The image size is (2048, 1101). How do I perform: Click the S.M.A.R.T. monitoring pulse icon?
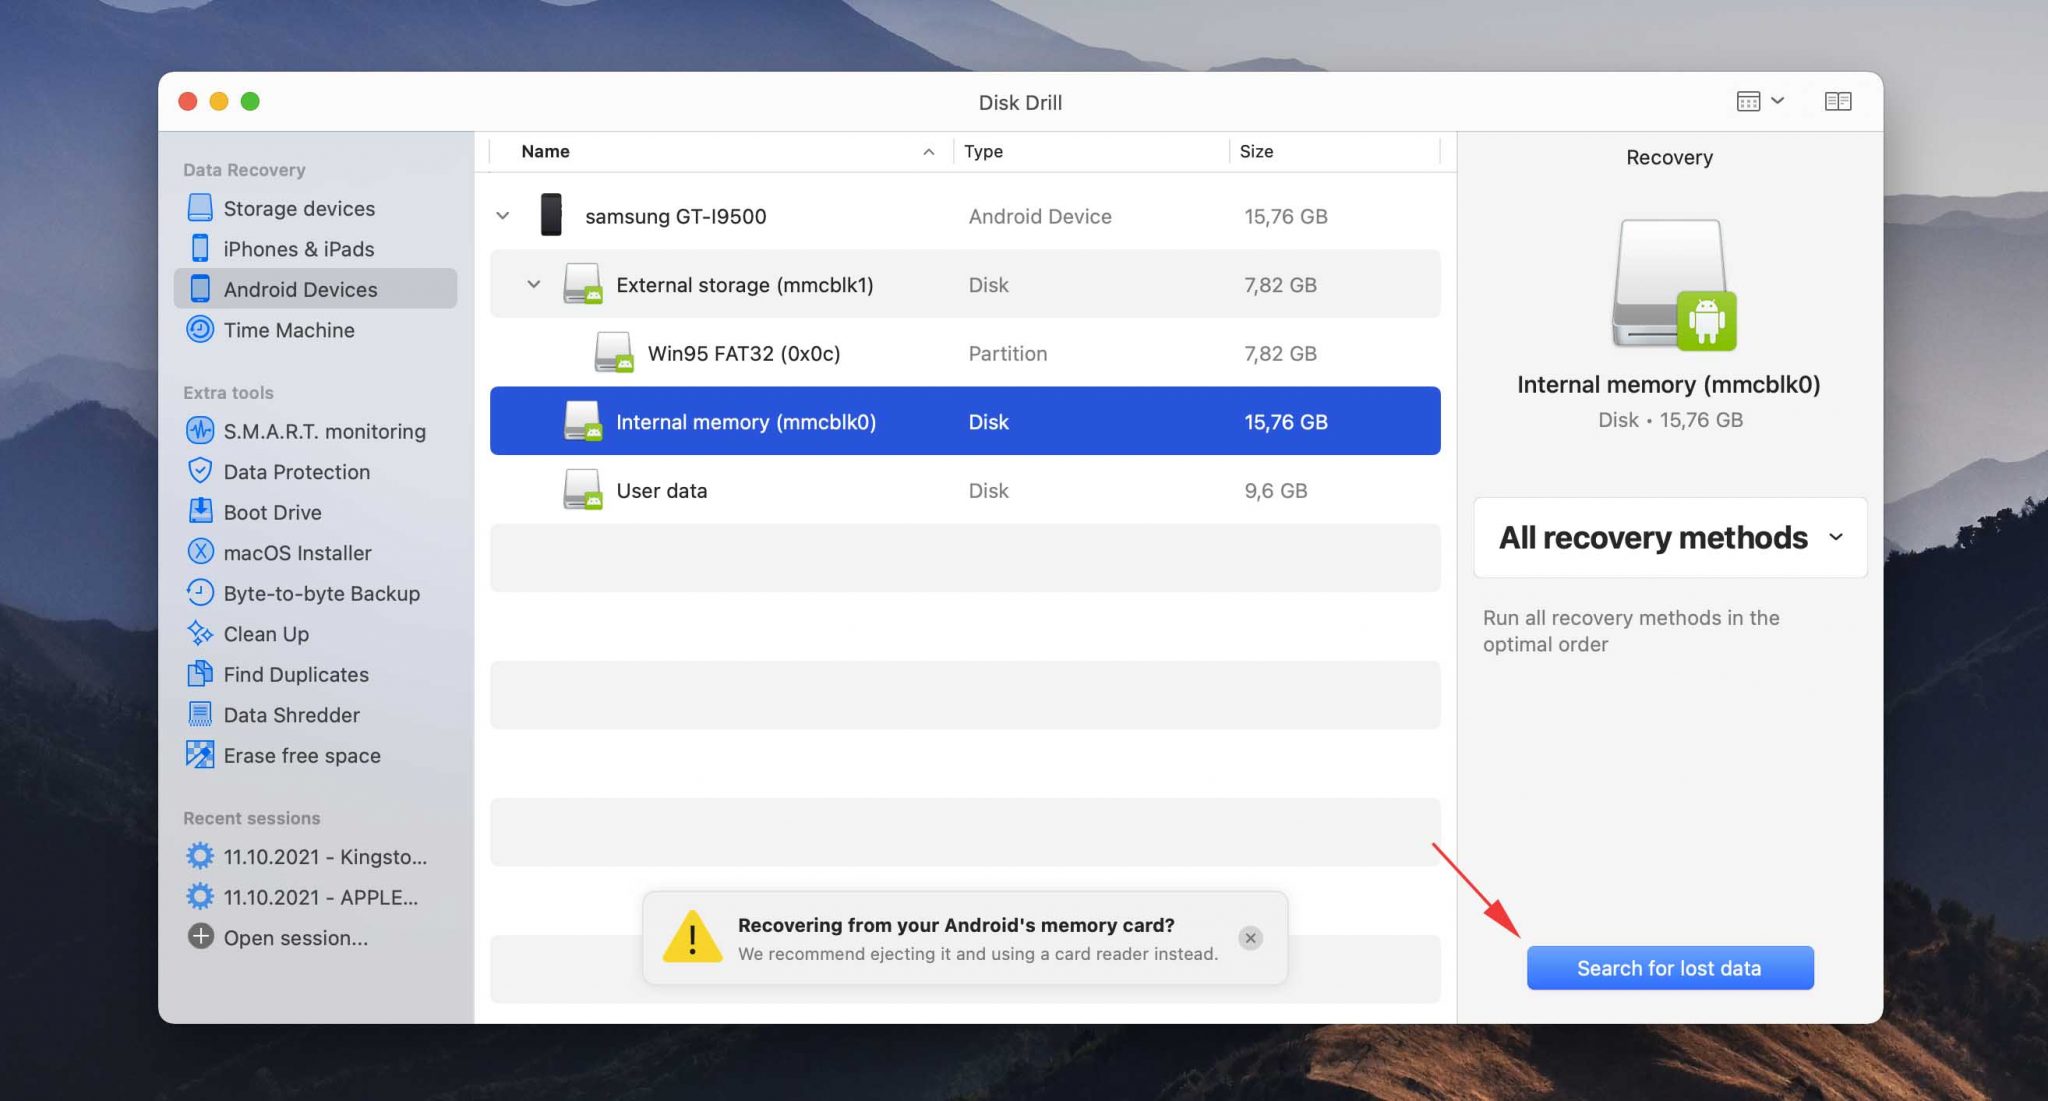click(x=200, y=431)
